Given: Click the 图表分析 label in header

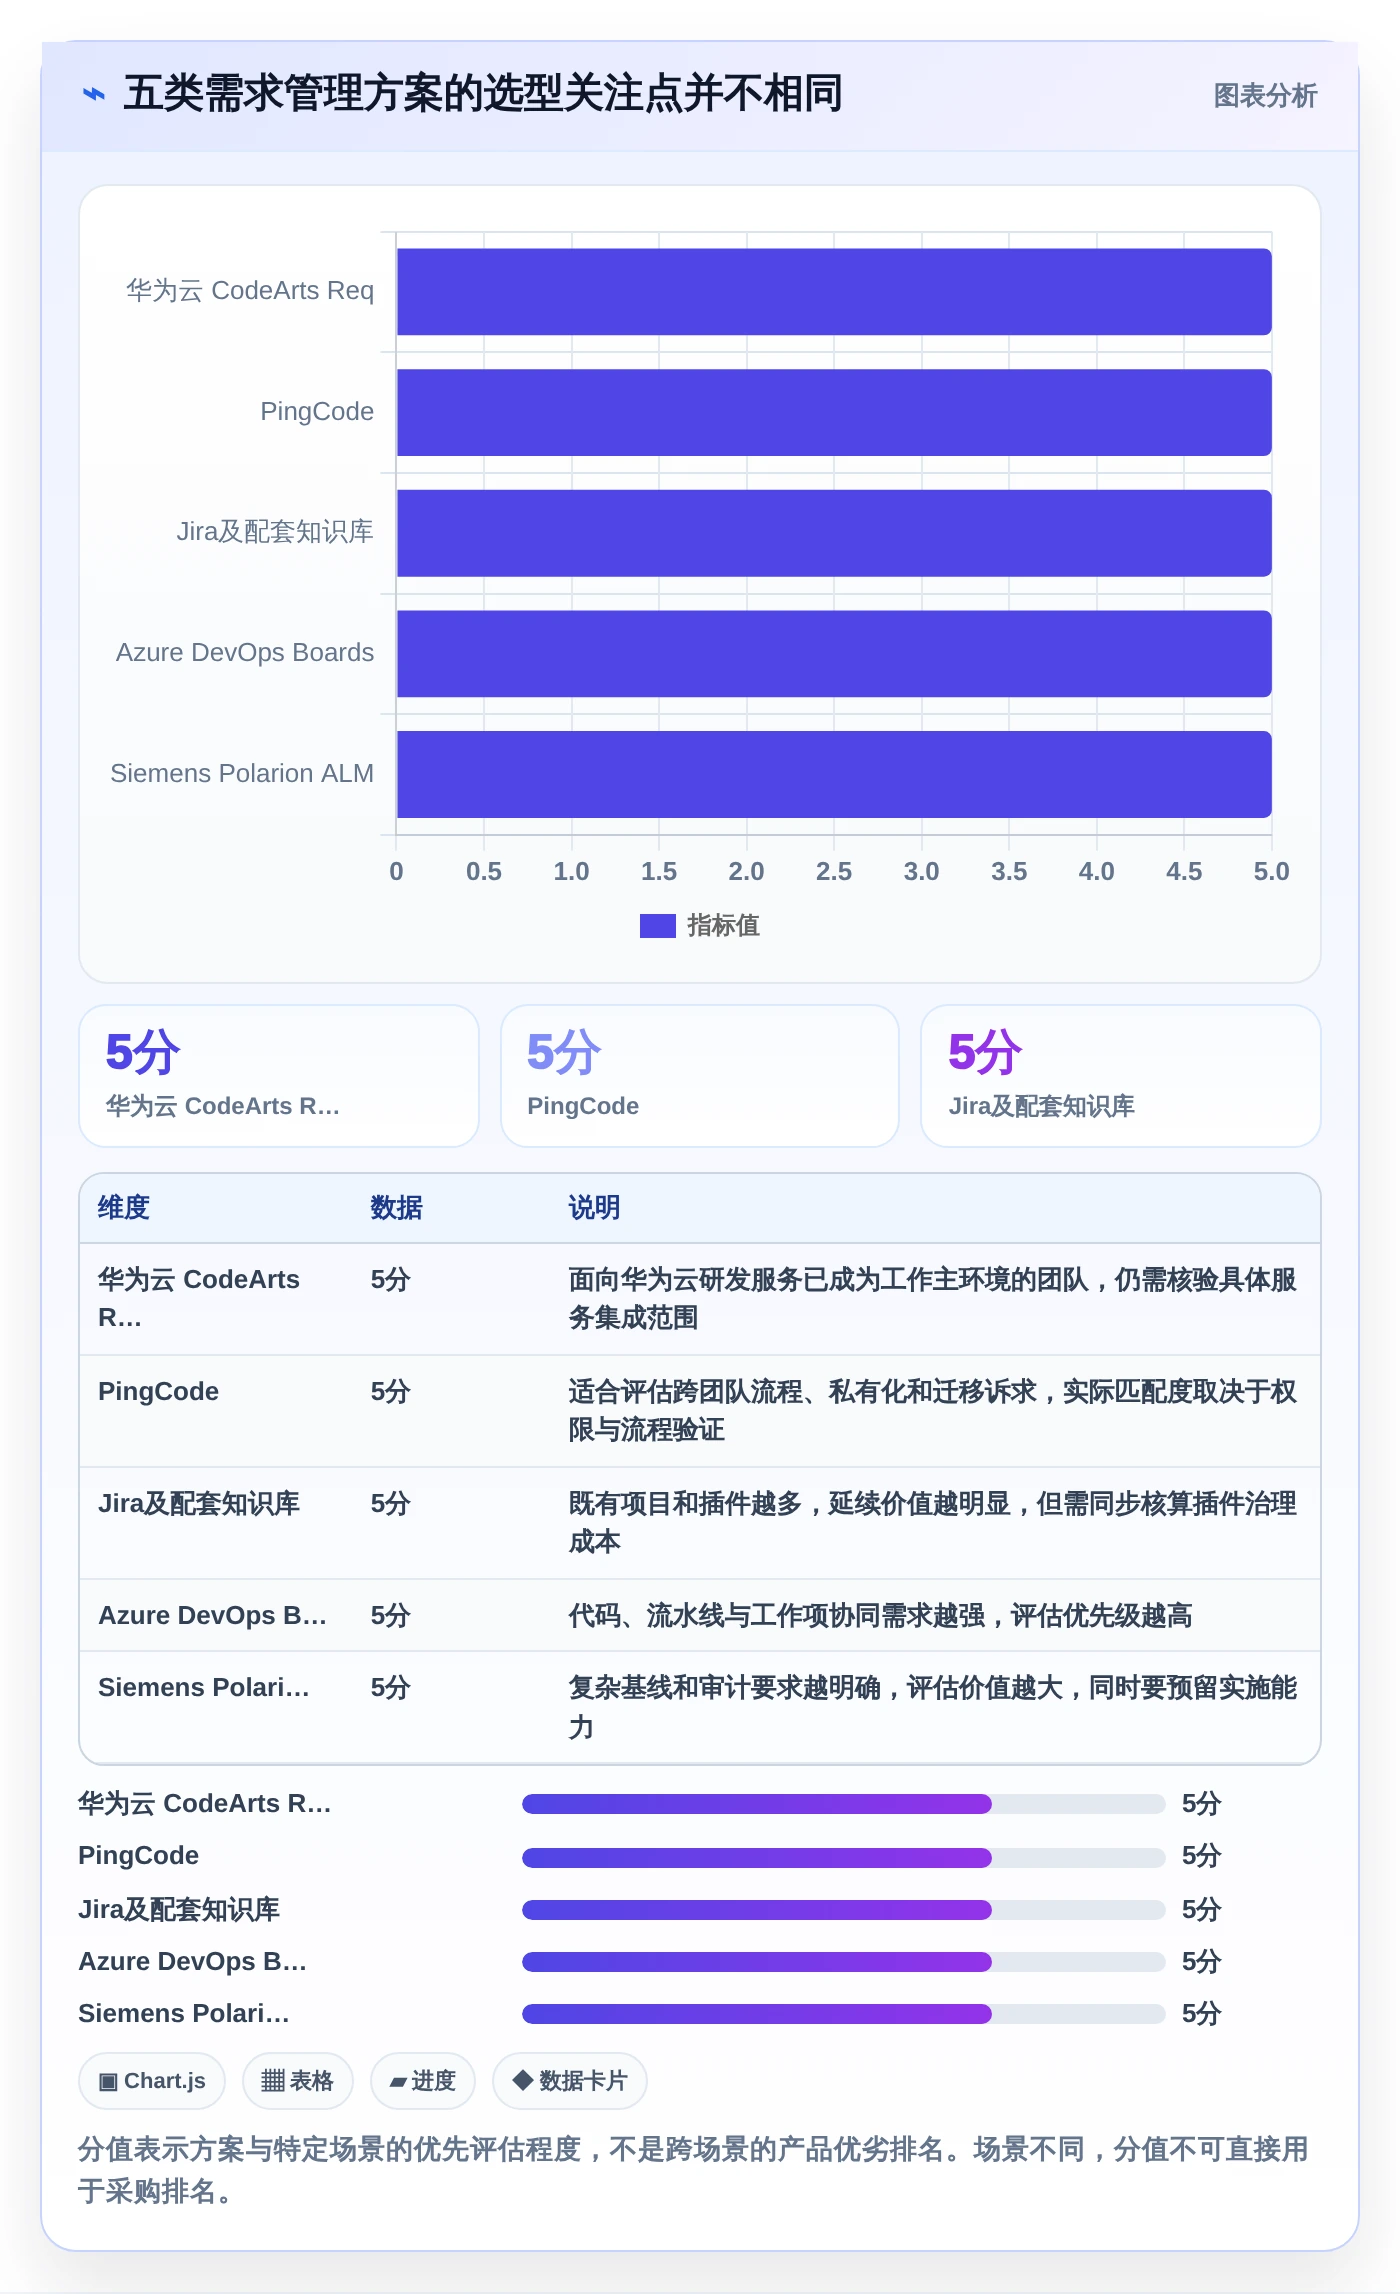Looking at the screenshot, I should click(1264, 95).
